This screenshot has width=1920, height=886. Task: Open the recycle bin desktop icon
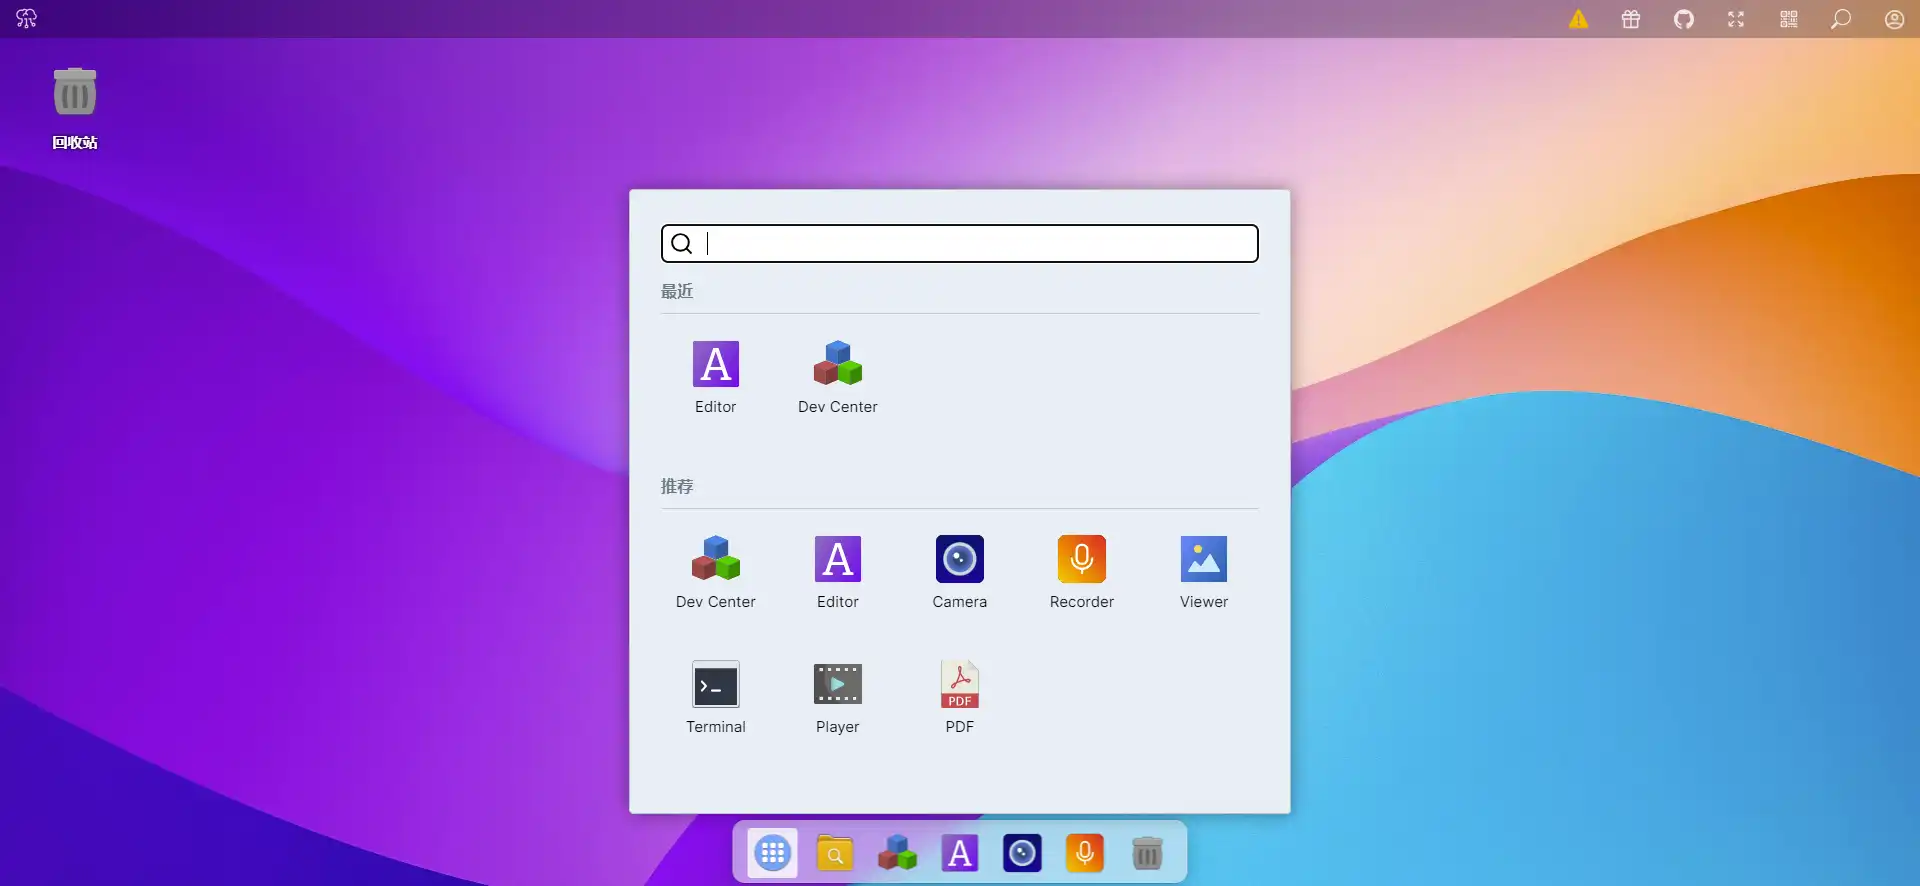pyautogui.click(x=75, y=95)
